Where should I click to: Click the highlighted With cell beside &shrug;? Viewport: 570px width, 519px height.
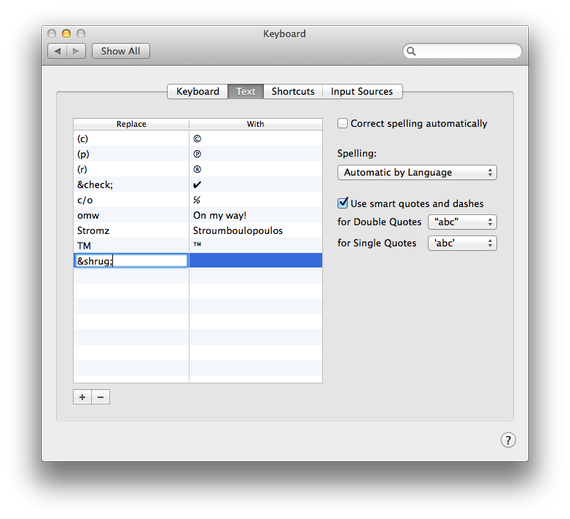(x=256, y=260)
